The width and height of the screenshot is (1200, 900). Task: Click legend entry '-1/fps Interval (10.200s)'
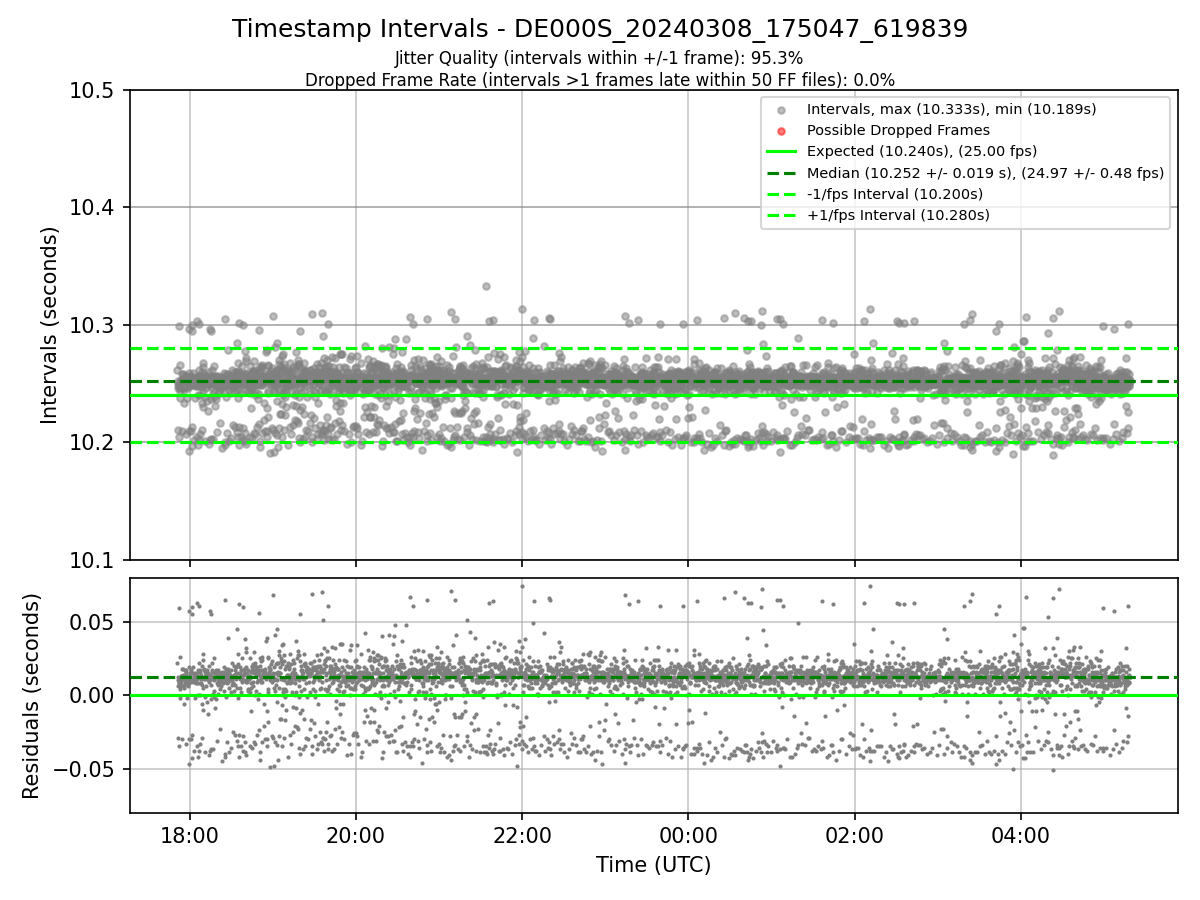pos(894,194)
